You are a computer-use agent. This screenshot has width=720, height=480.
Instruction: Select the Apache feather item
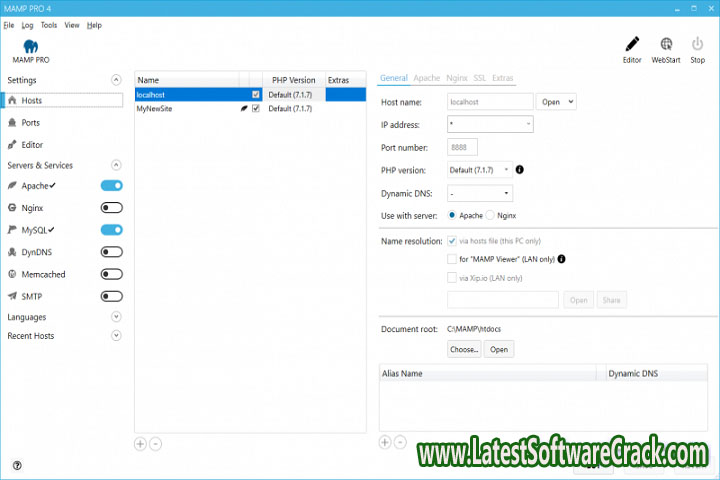pos(31,186)
